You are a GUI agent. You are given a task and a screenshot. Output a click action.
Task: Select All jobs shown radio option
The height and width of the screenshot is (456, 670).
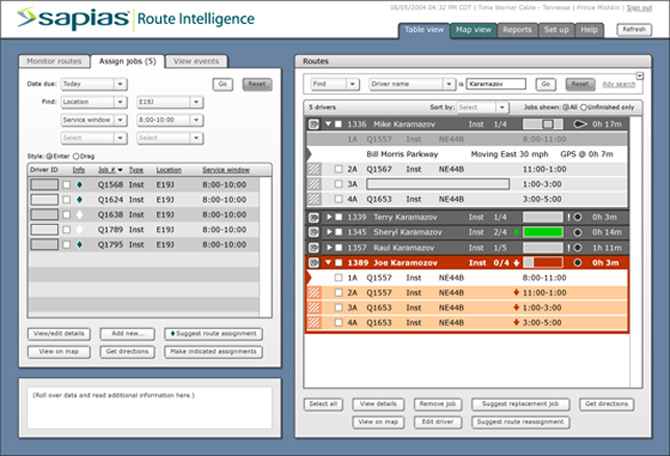566,107
